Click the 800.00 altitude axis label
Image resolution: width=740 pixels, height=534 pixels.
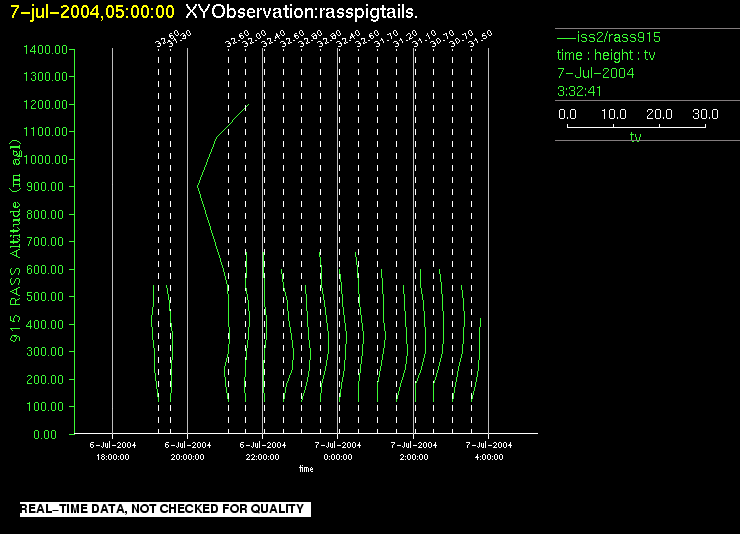[45, 214]
